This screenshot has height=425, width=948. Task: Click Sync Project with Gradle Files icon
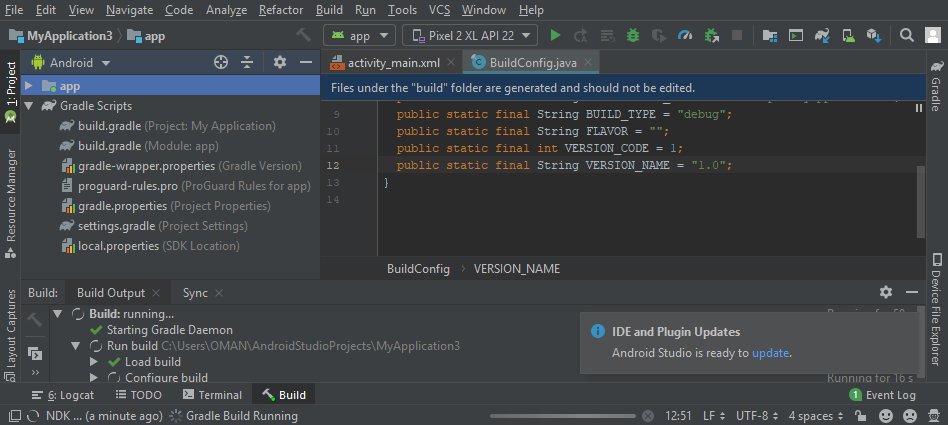(x=821, y=36)
